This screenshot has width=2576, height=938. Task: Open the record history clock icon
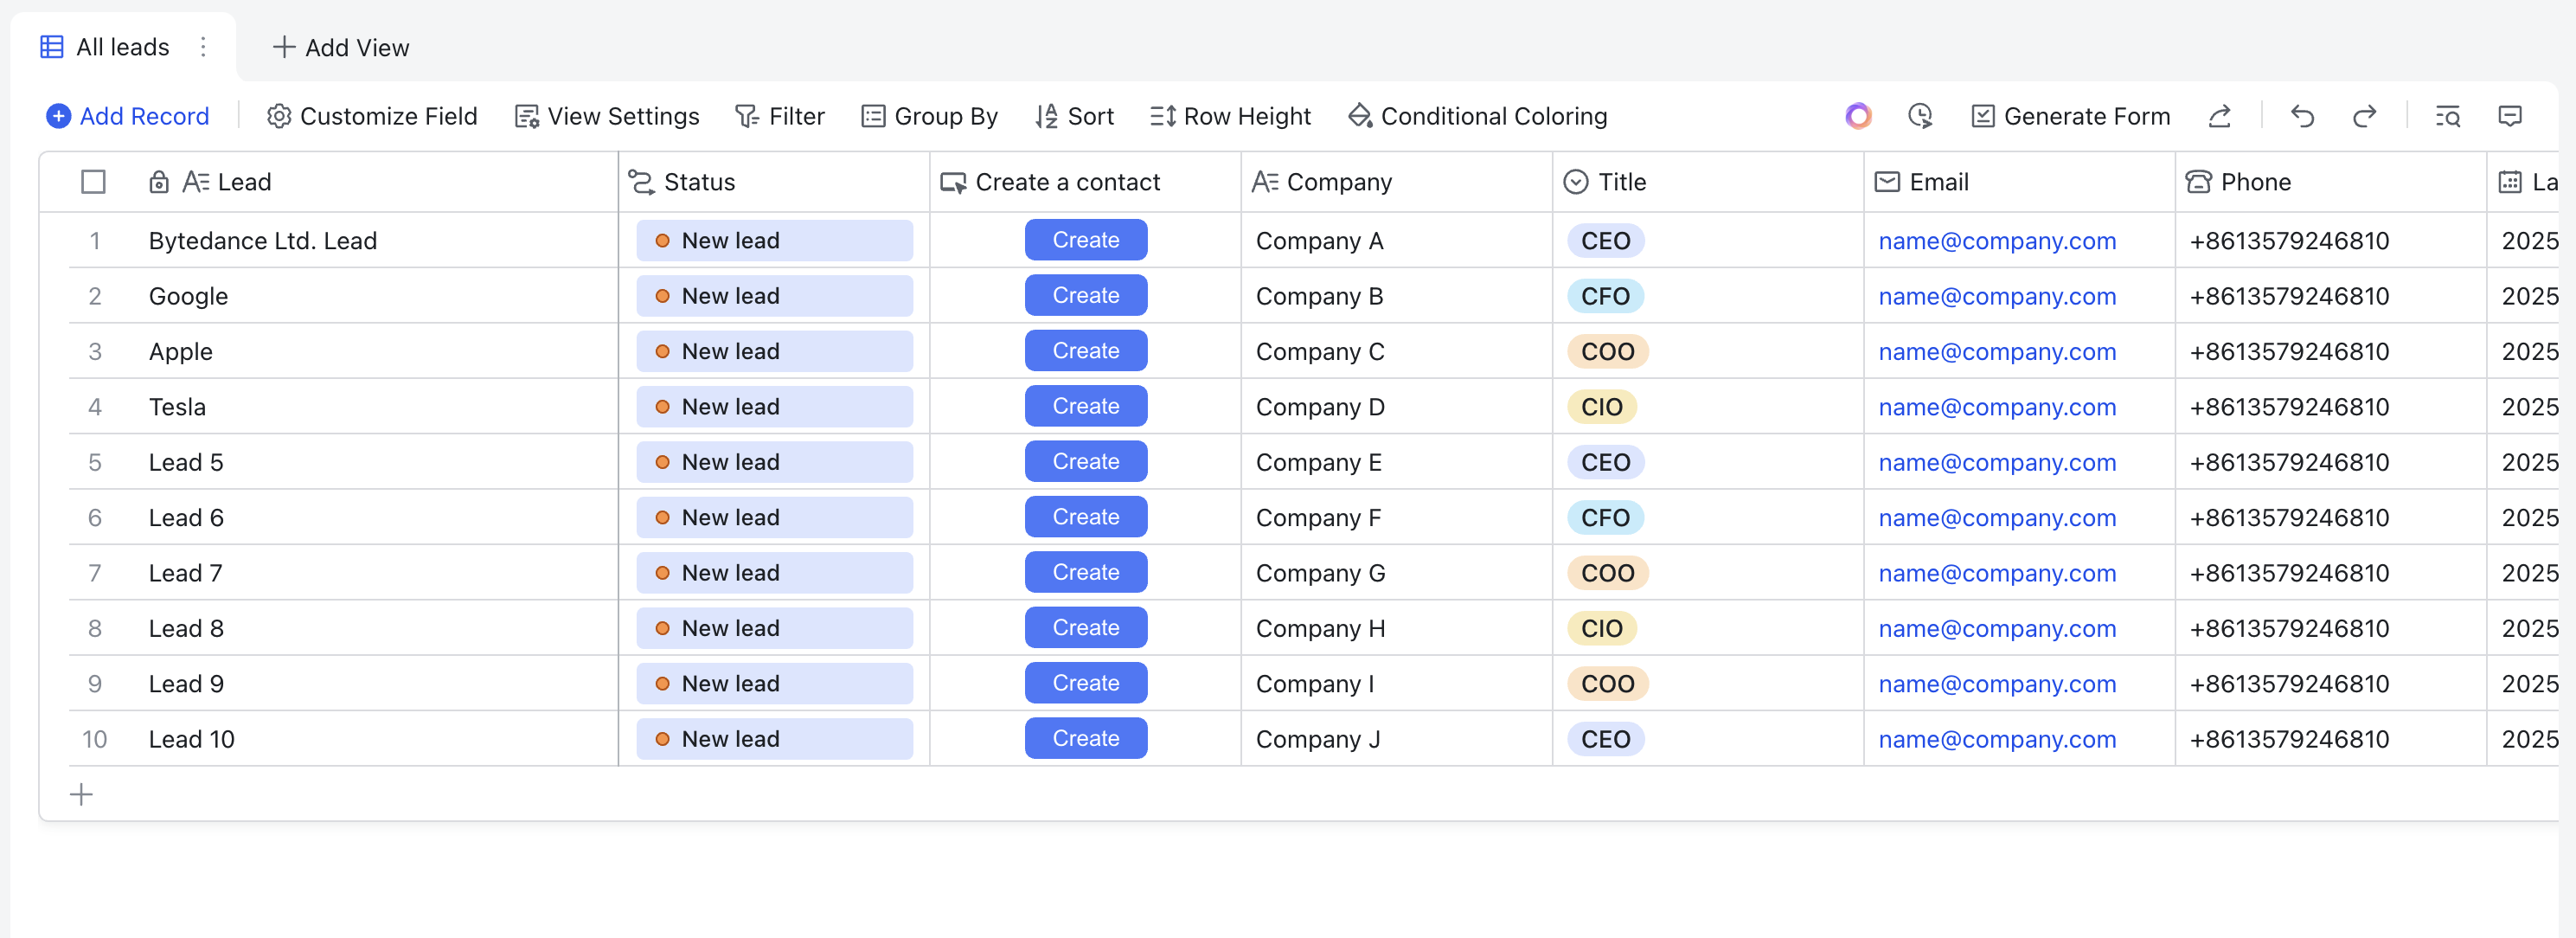[1919, 116]
